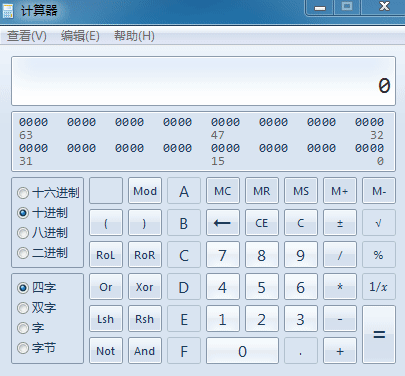Click the digit 2 button
The height and width of the screenshot is (376, 405).
(262, 319)
